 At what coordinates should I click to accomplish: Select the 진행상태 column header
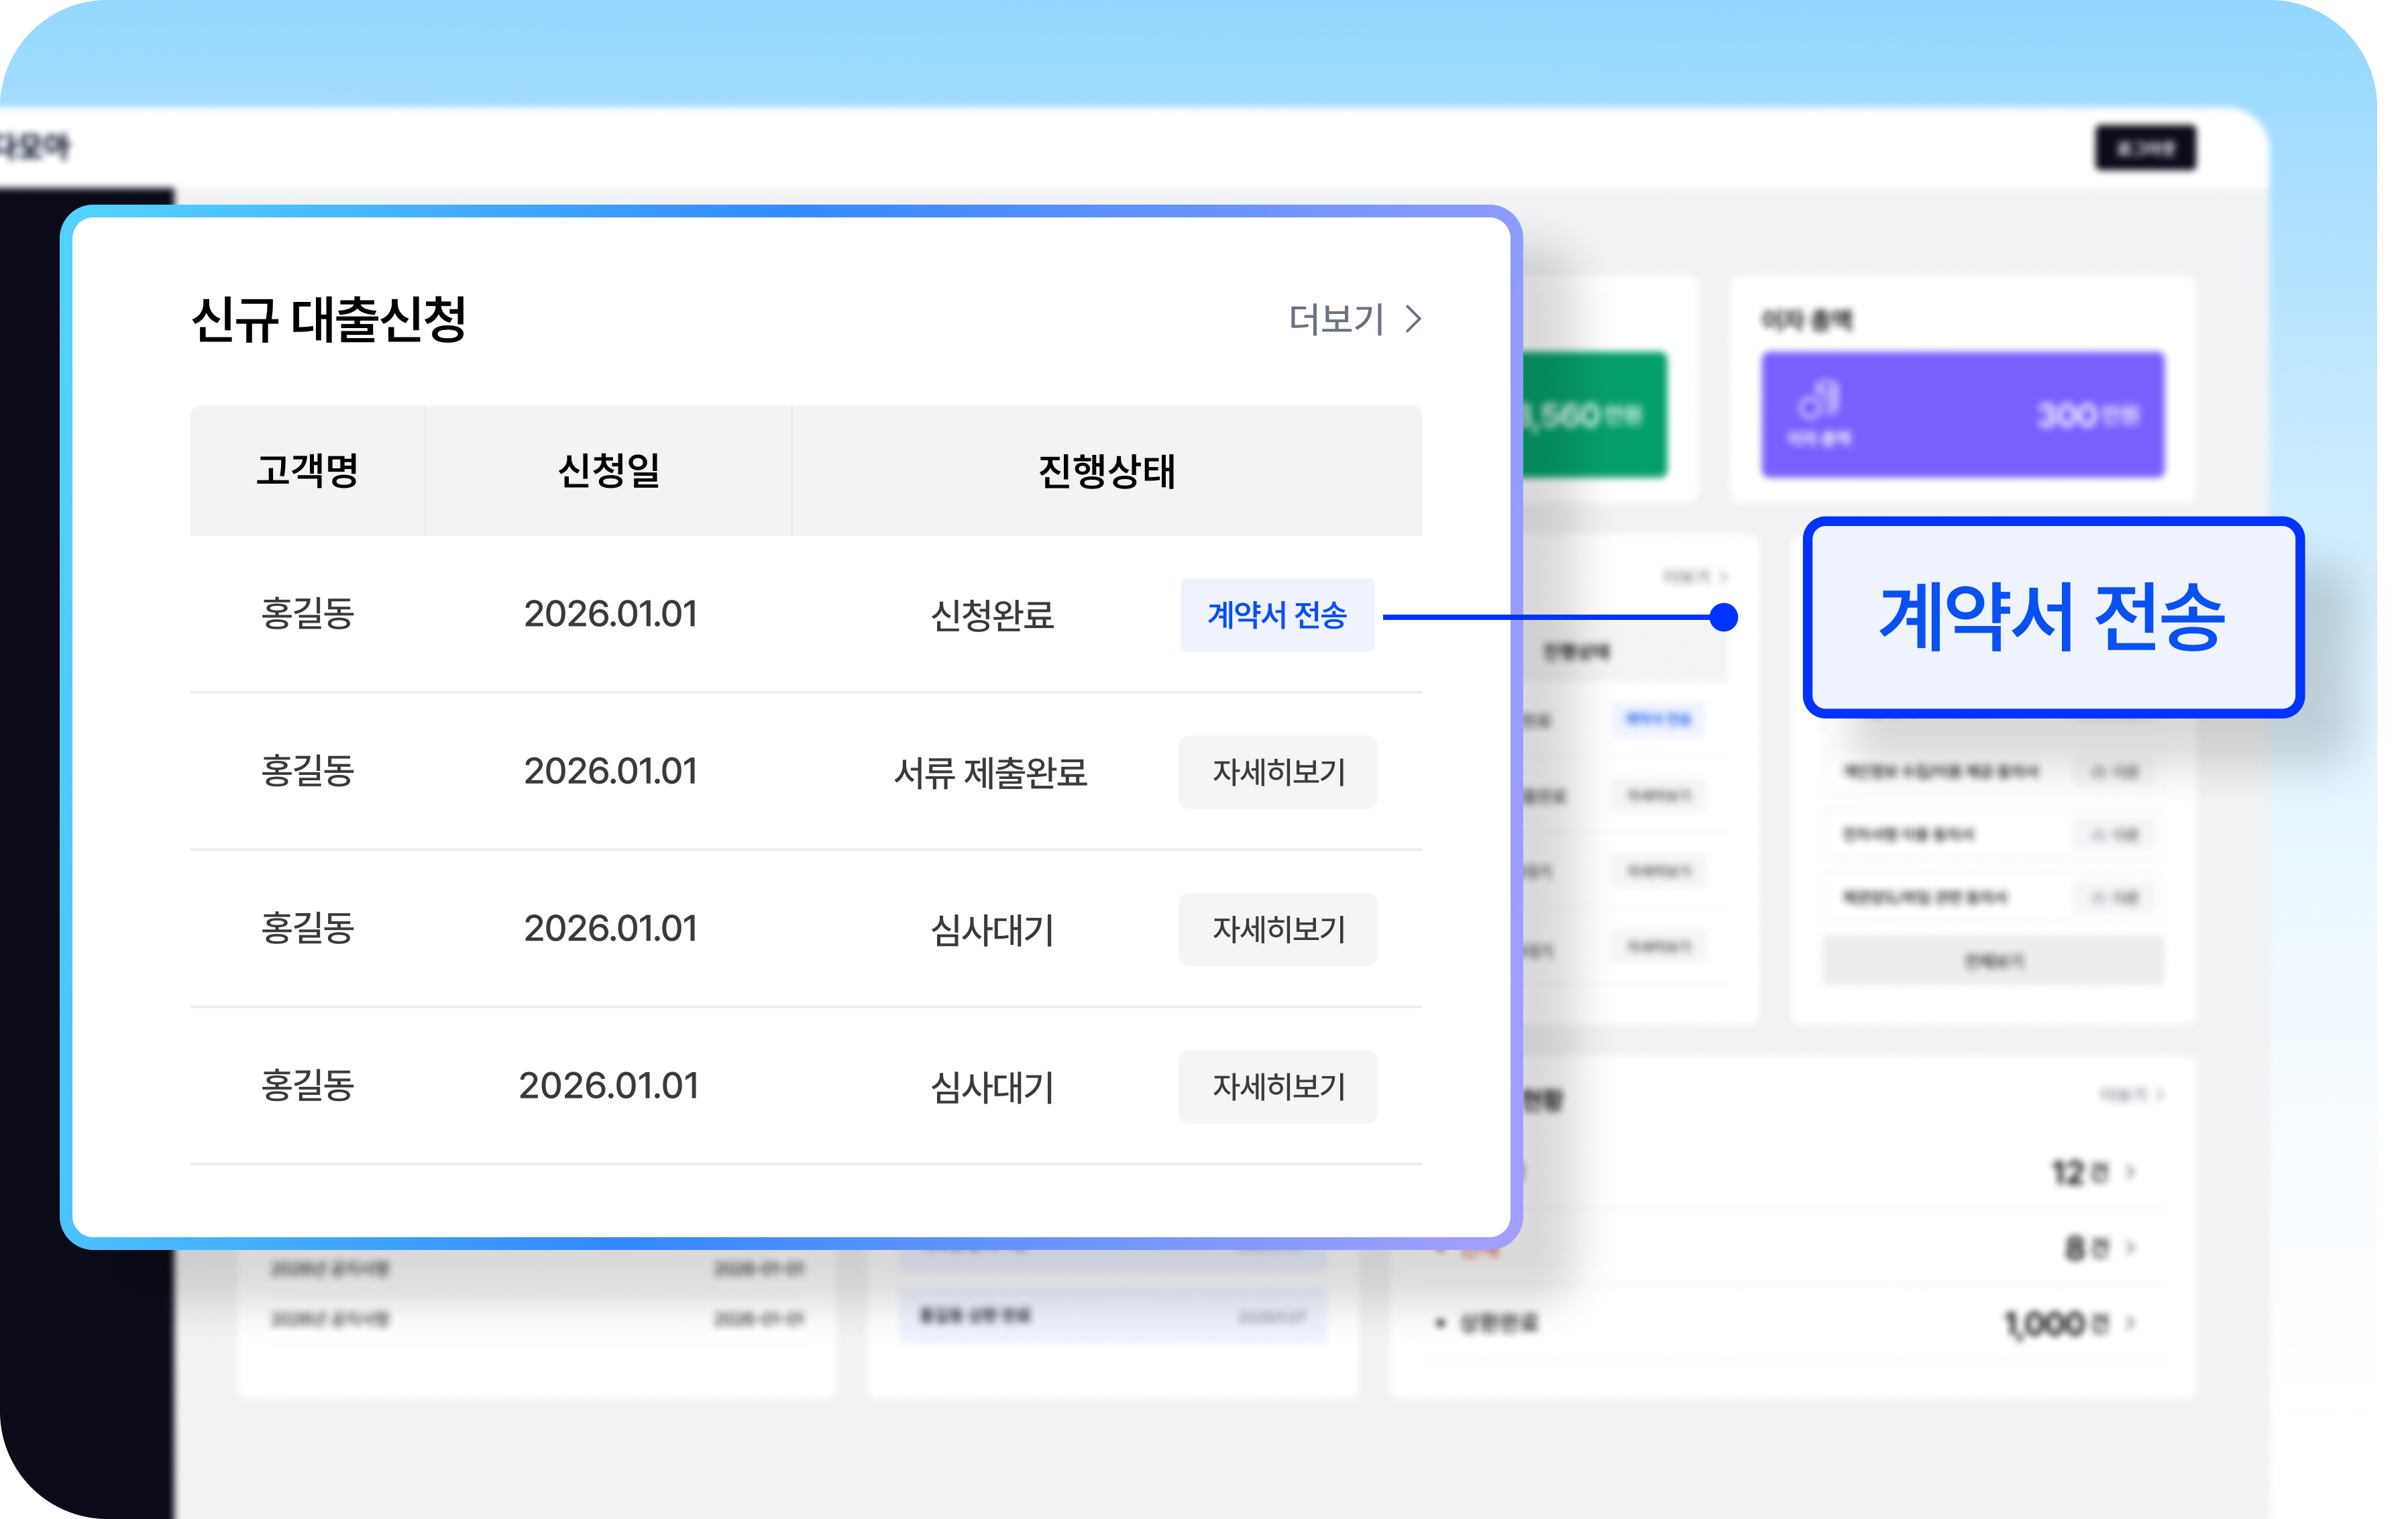pos(1106,471)
